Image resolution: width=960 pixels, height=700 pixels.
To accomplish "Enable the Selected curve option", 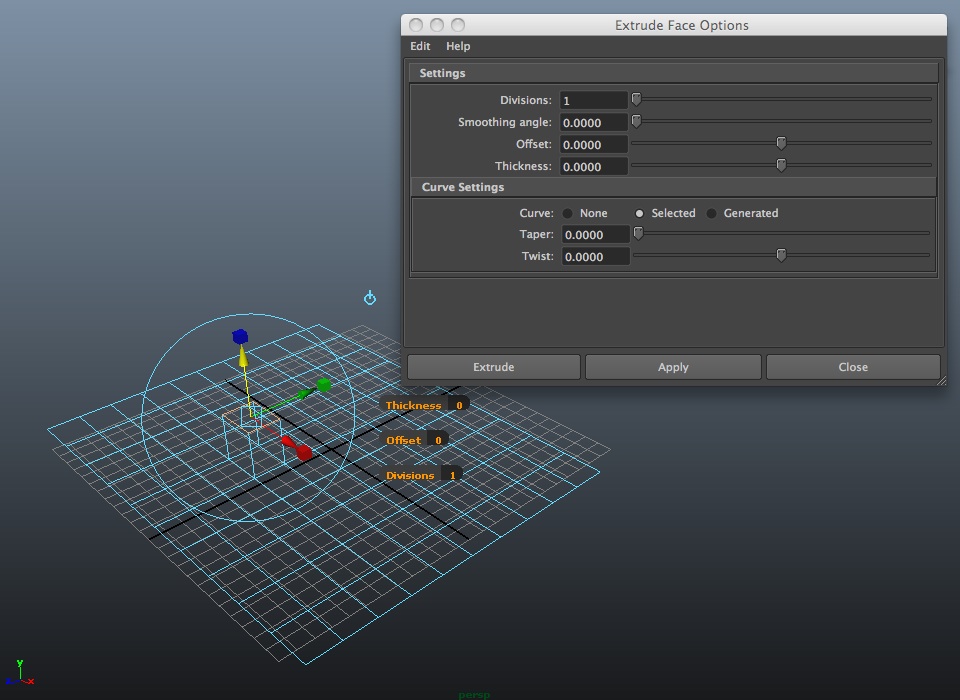I will point(639,213).
